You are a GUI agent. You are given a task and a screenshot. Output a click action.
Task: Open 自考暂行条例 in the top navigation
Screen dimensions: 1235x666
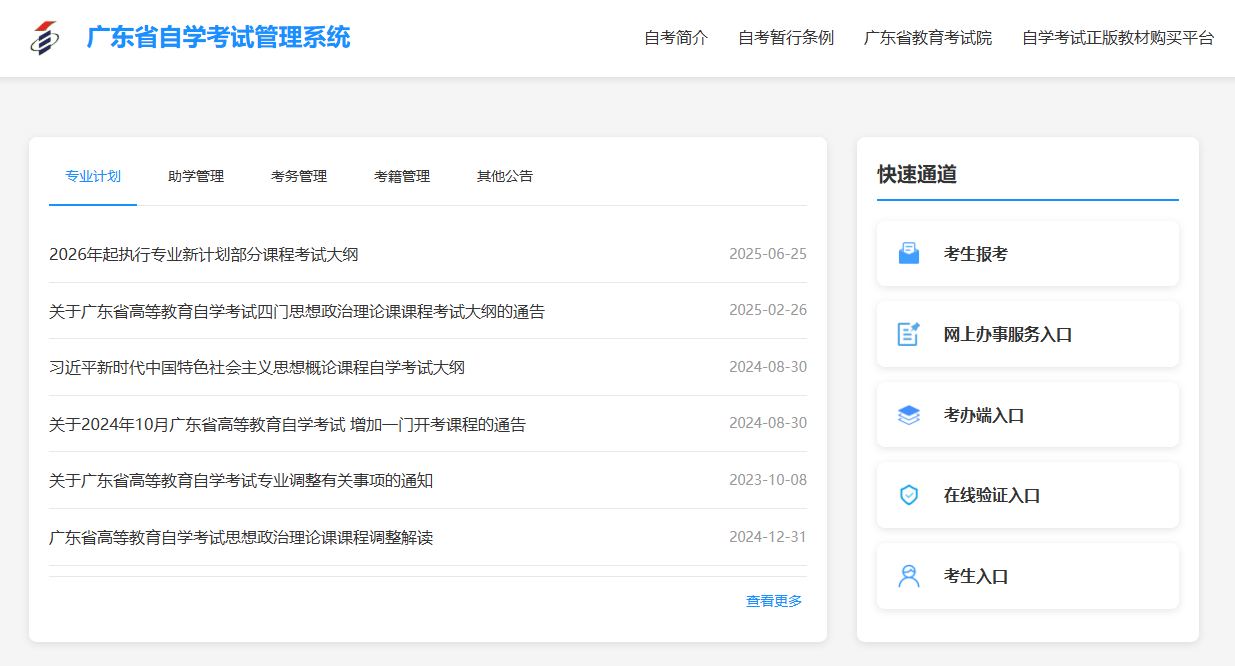tap(786, 38)
